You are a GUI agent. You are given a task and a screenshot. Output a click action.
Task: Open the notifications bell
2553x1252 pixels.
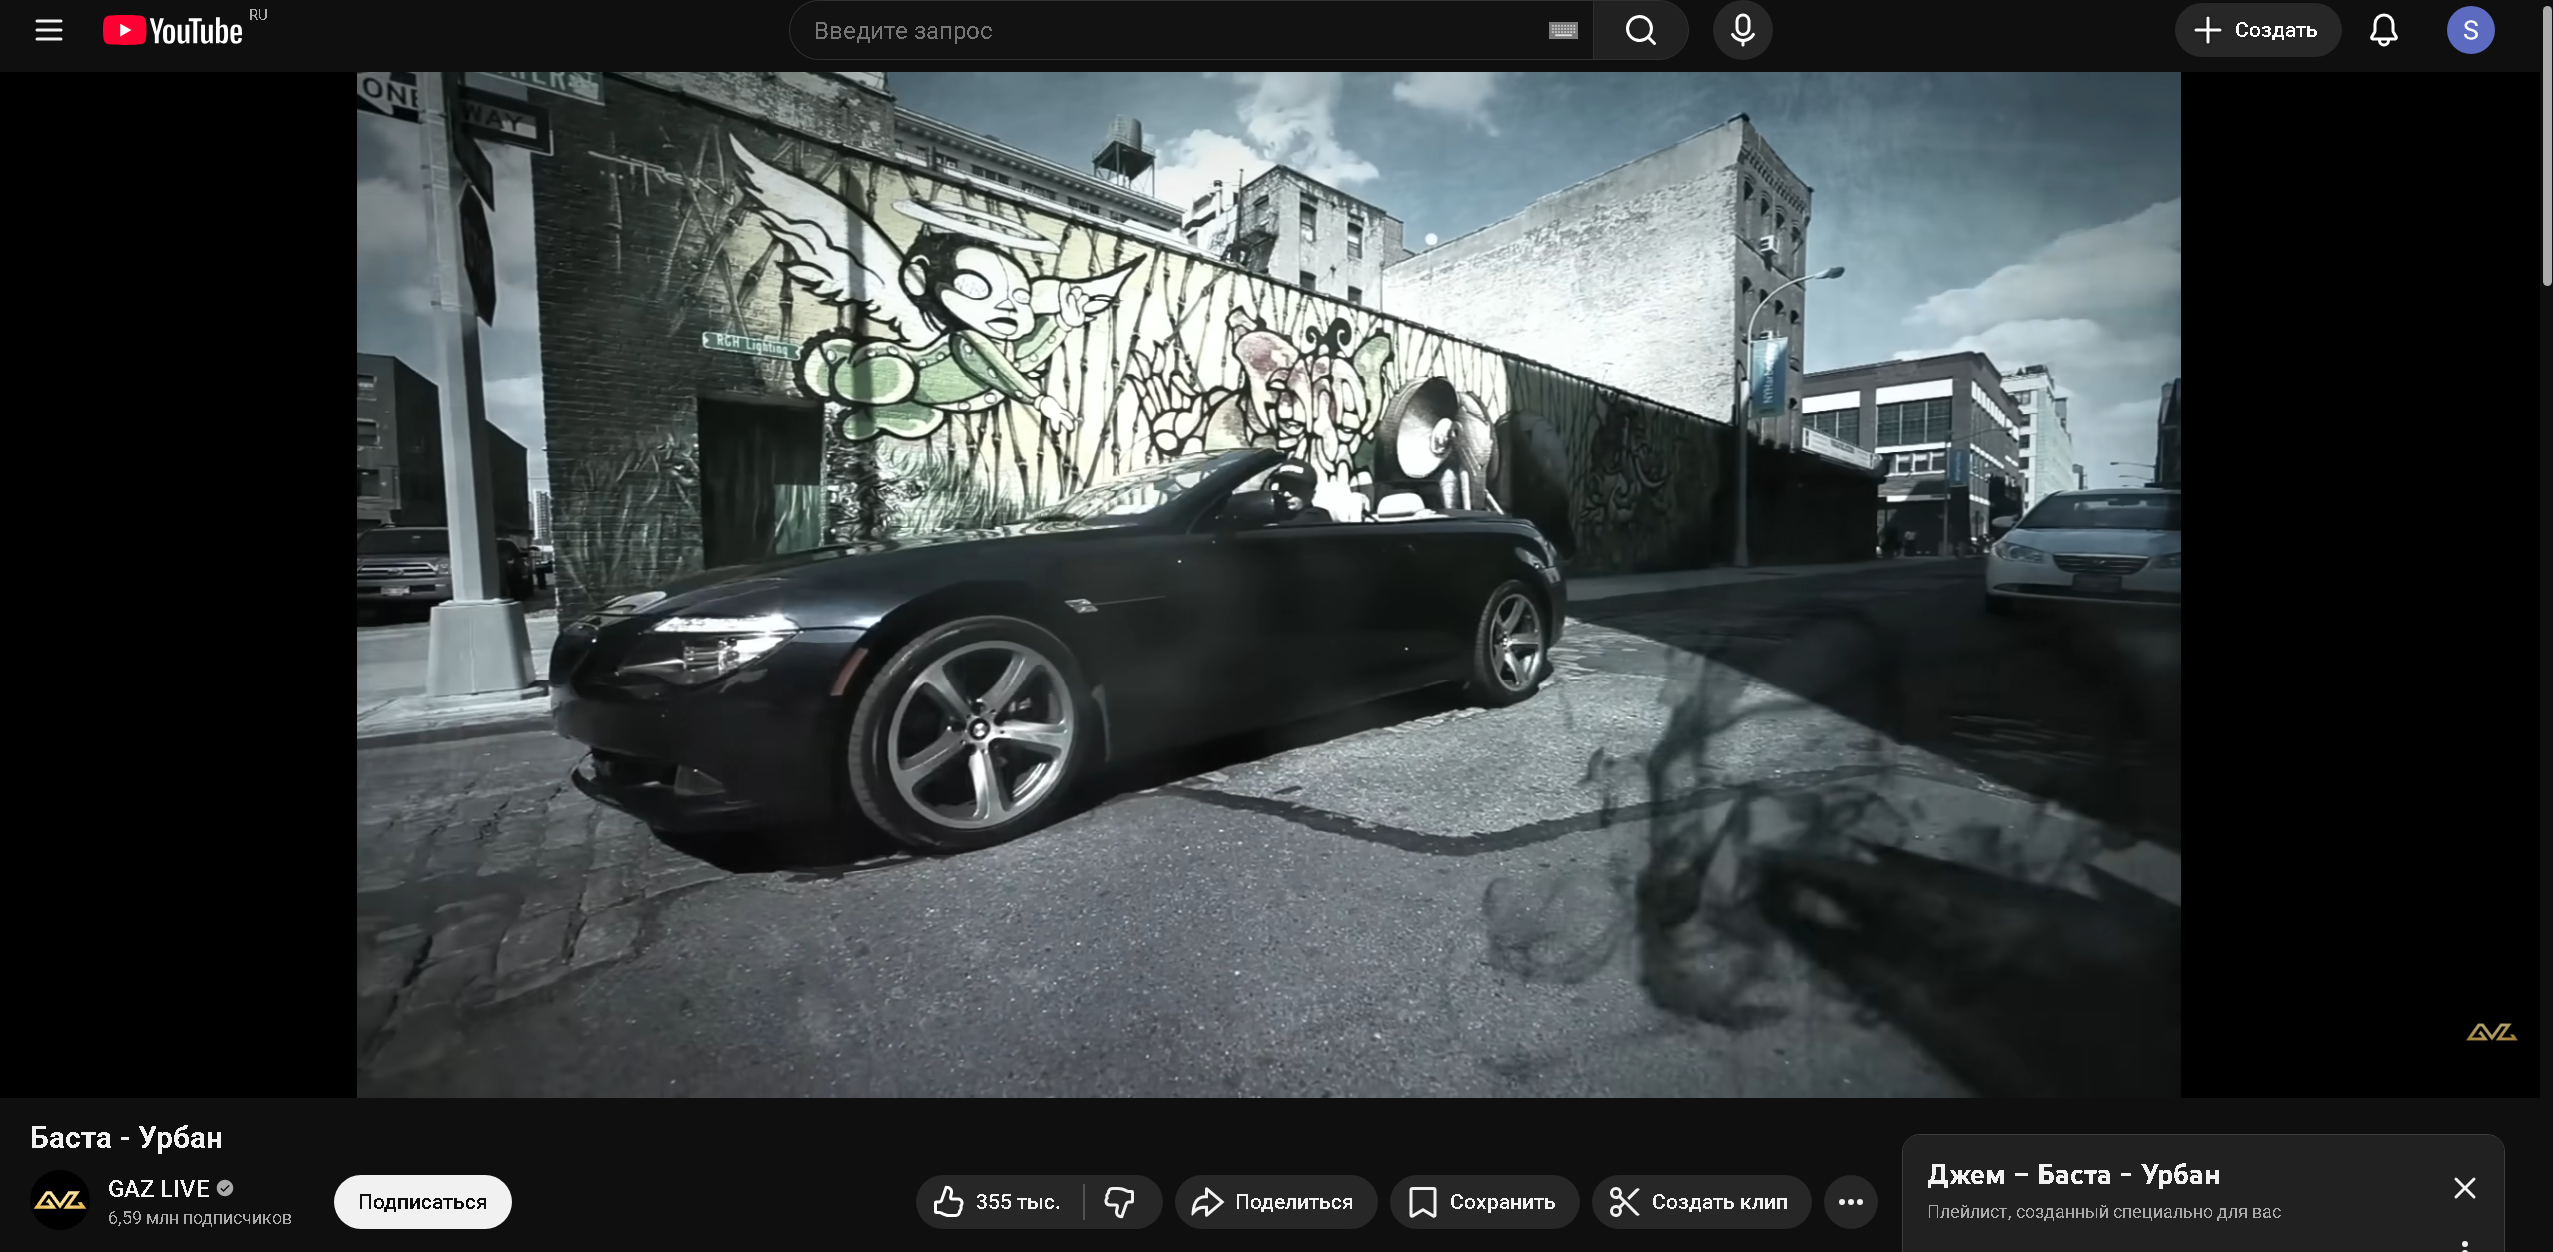(2383, 30)
